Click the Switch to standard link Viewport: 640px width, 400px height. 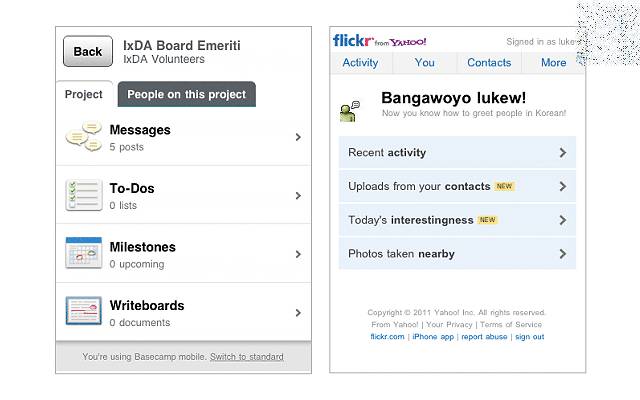click(247, 357)
